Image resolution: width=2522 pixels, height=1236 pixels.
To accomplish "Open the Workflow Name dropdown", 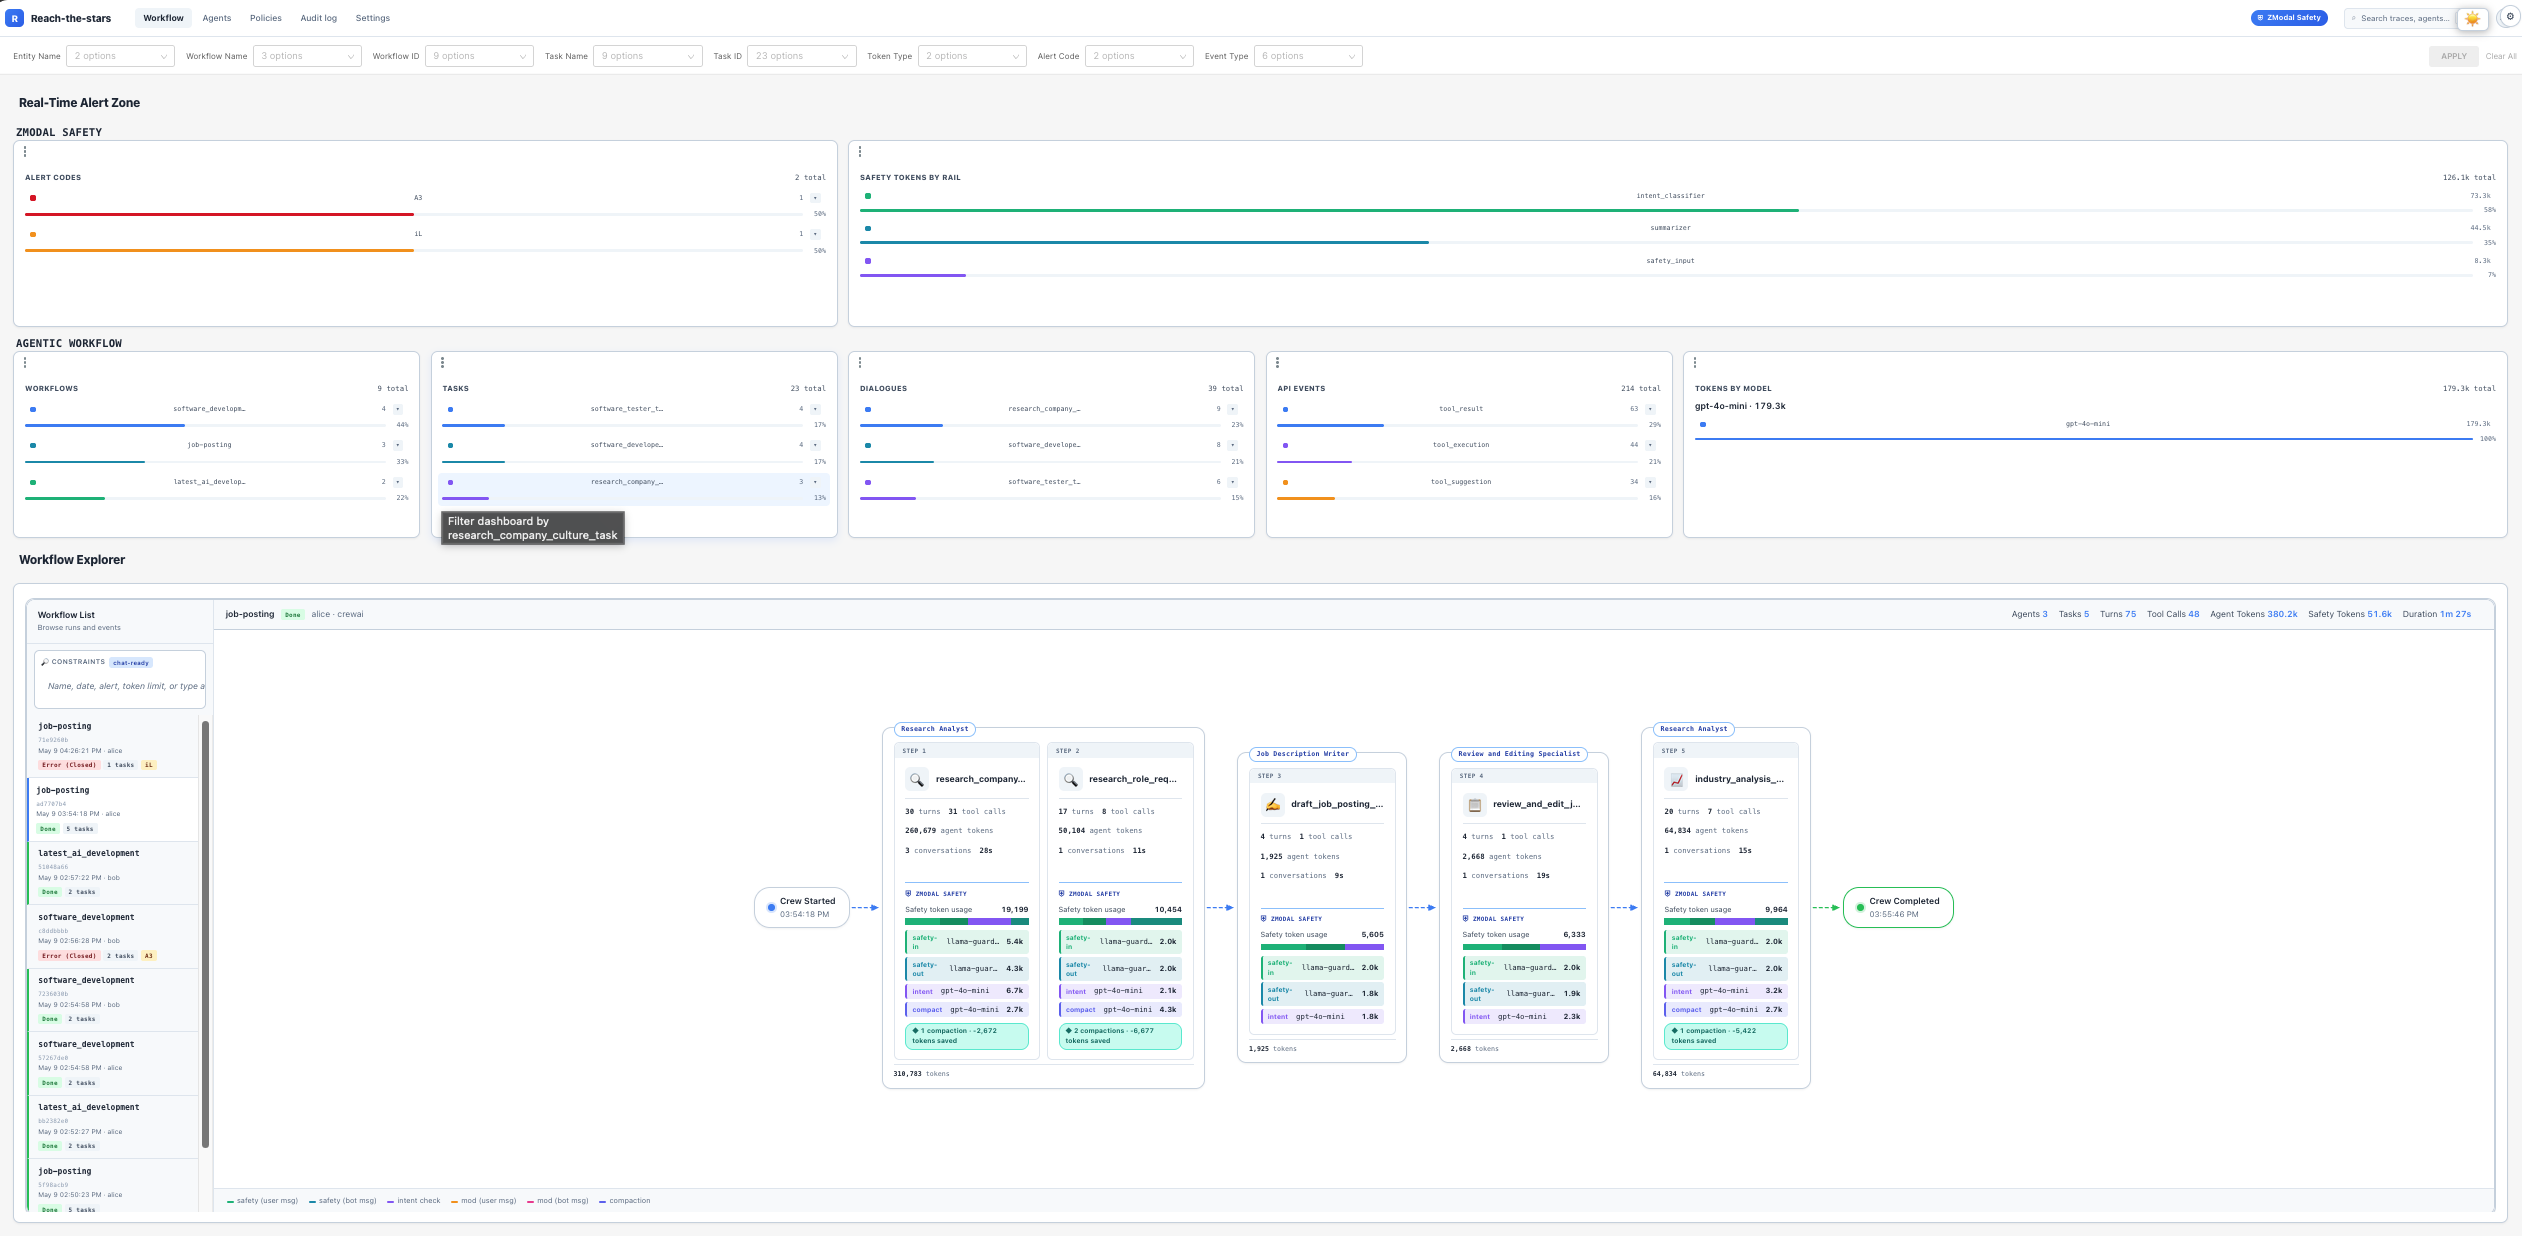I will click(x=307, y=56).
